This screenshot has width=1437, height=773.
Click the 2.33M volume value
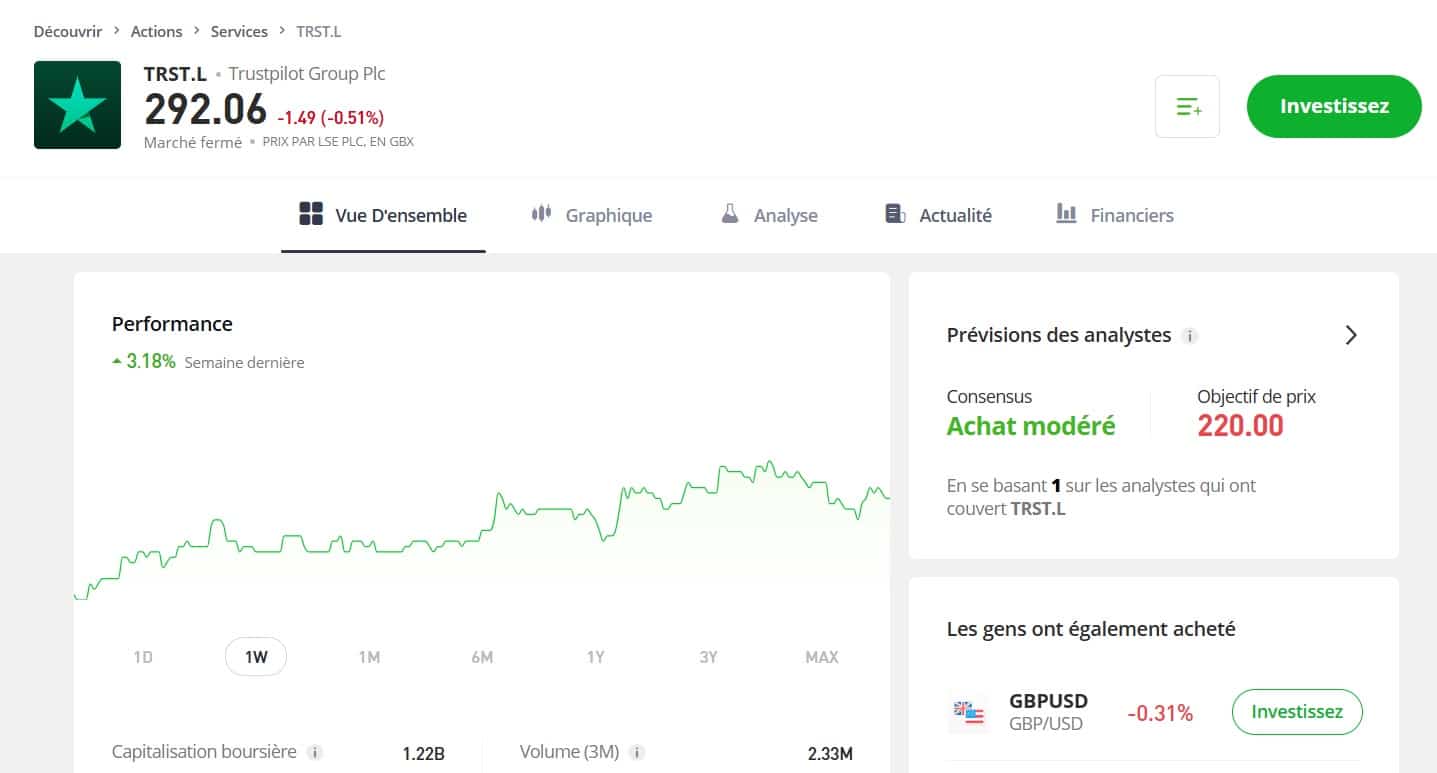point(830,753)
